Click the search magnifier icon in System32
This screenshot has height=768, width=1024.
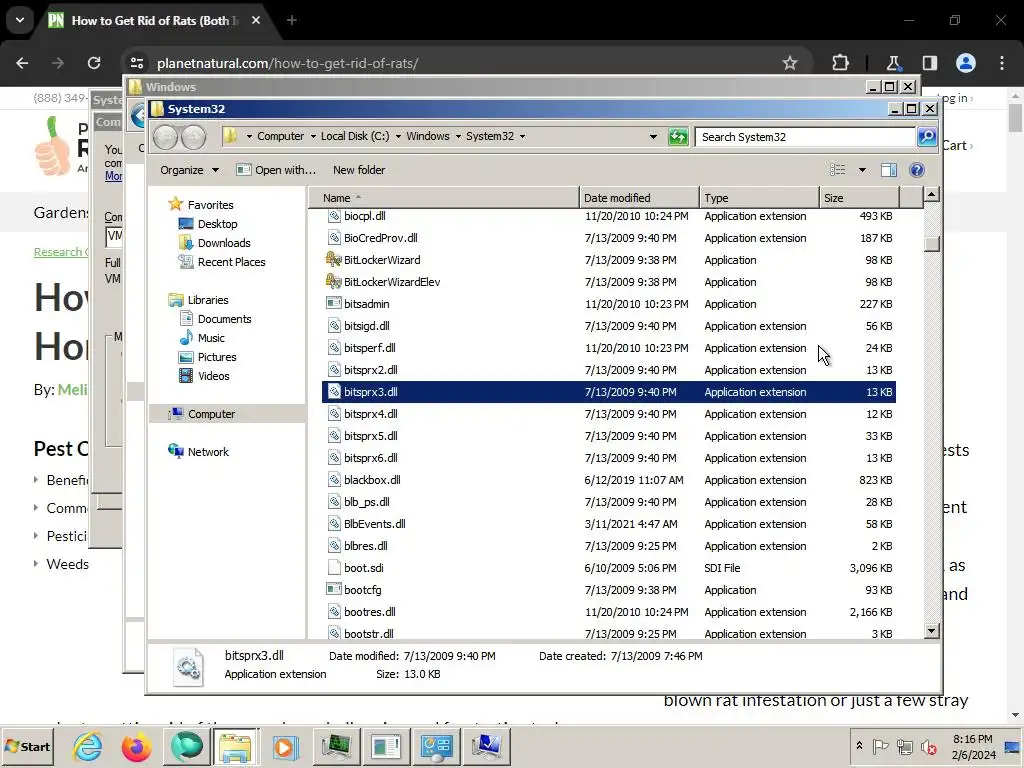[927, 136]
